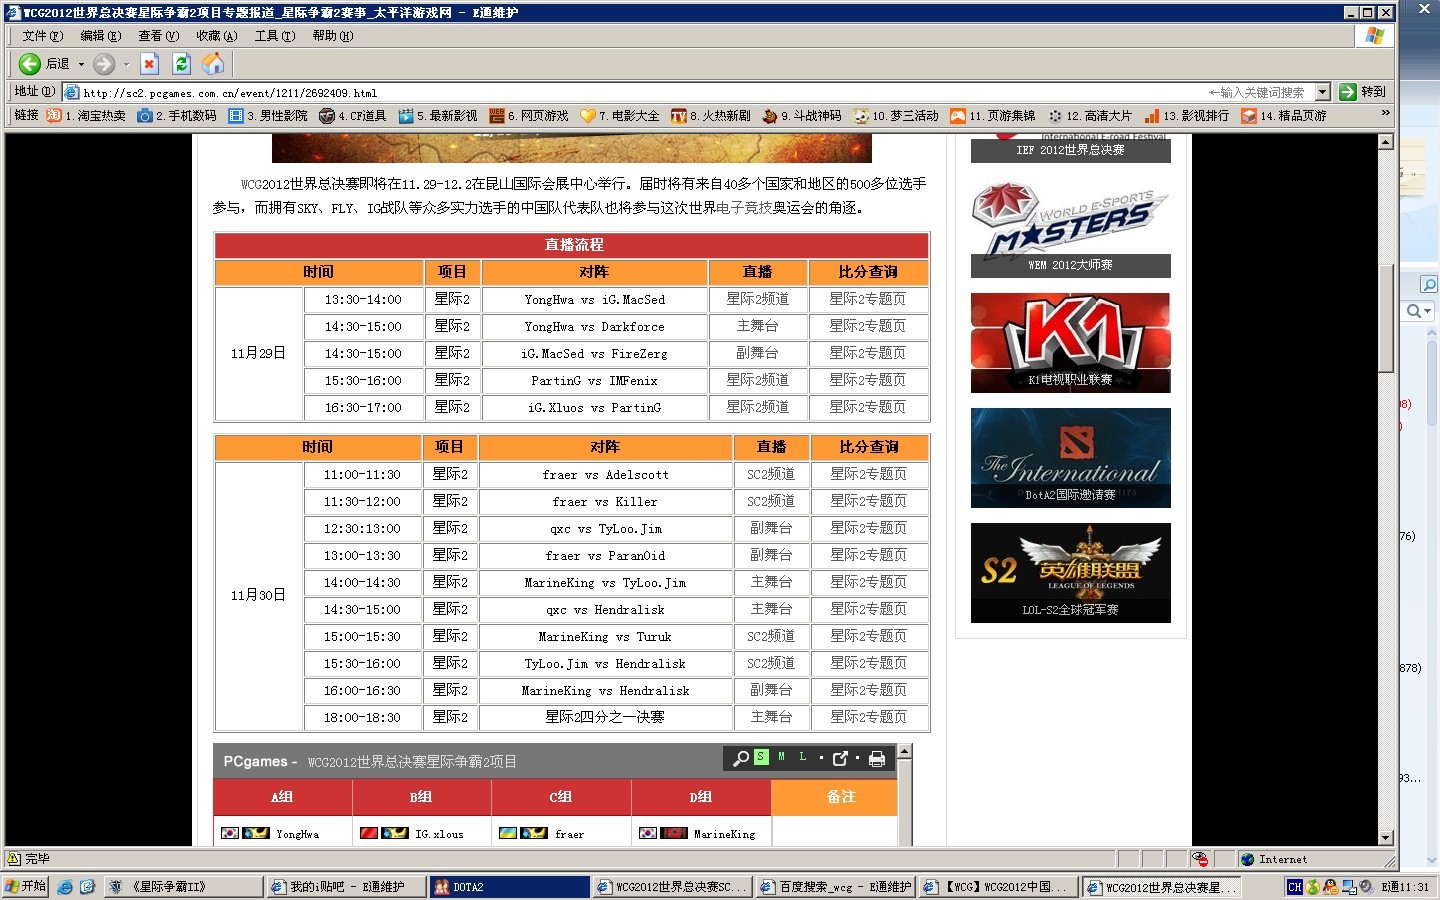Click into the address URL field
Viewport: 1440px width, 900px height.
(x=640, y=92)
